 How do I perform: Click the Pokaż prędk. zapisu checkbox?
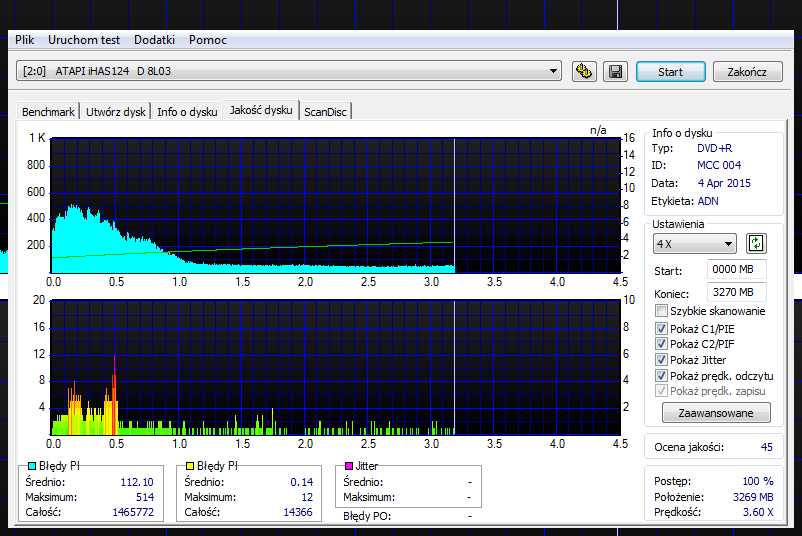661,391
